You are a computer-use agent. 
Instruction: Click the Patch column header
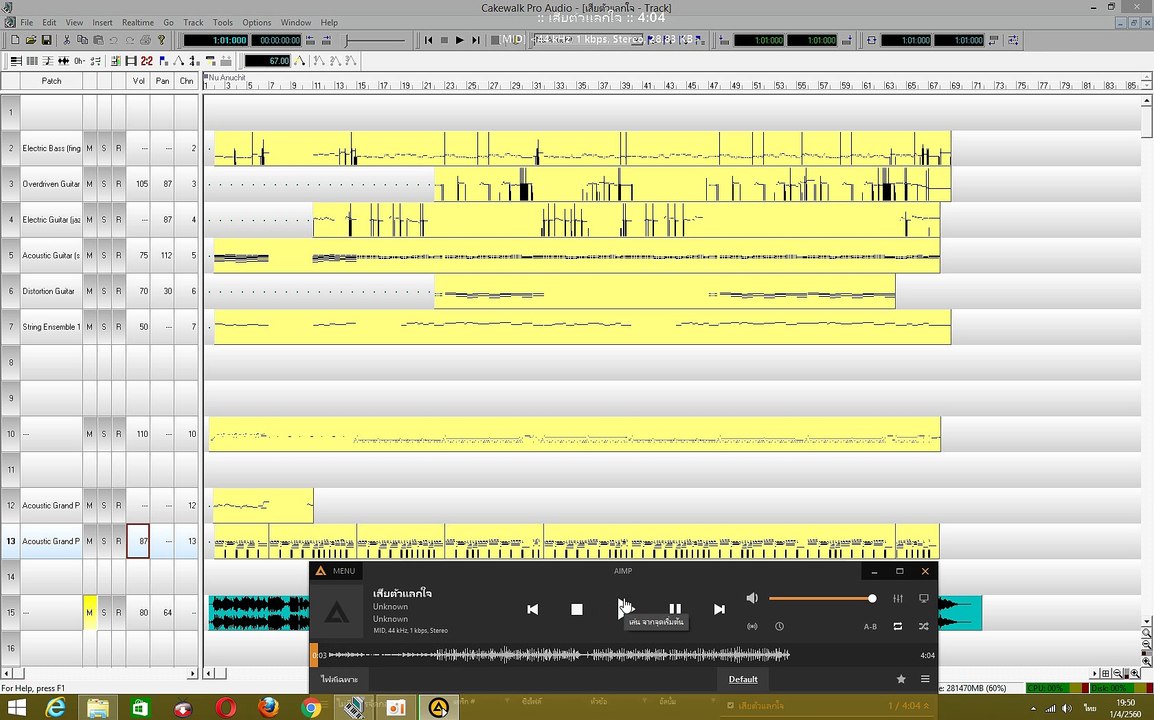(x=51, y=81)
